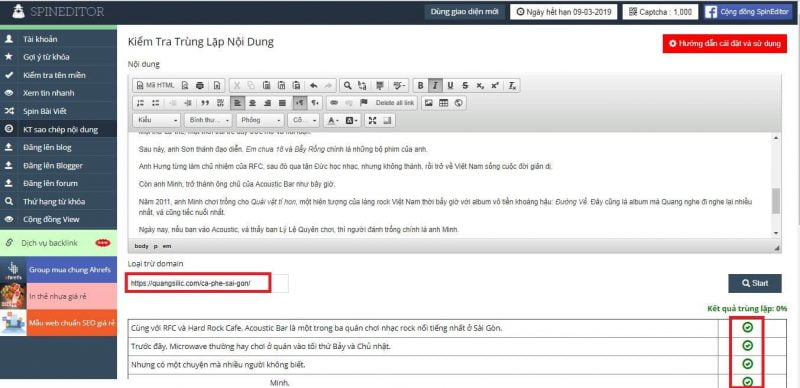Click the Start search button

point(755,283)
